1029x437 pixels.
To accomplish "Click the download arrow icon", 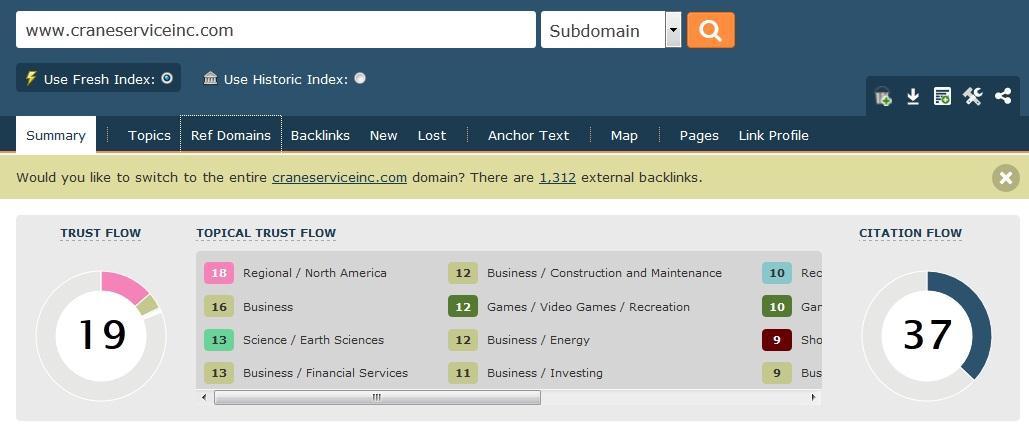I will 912,97.
